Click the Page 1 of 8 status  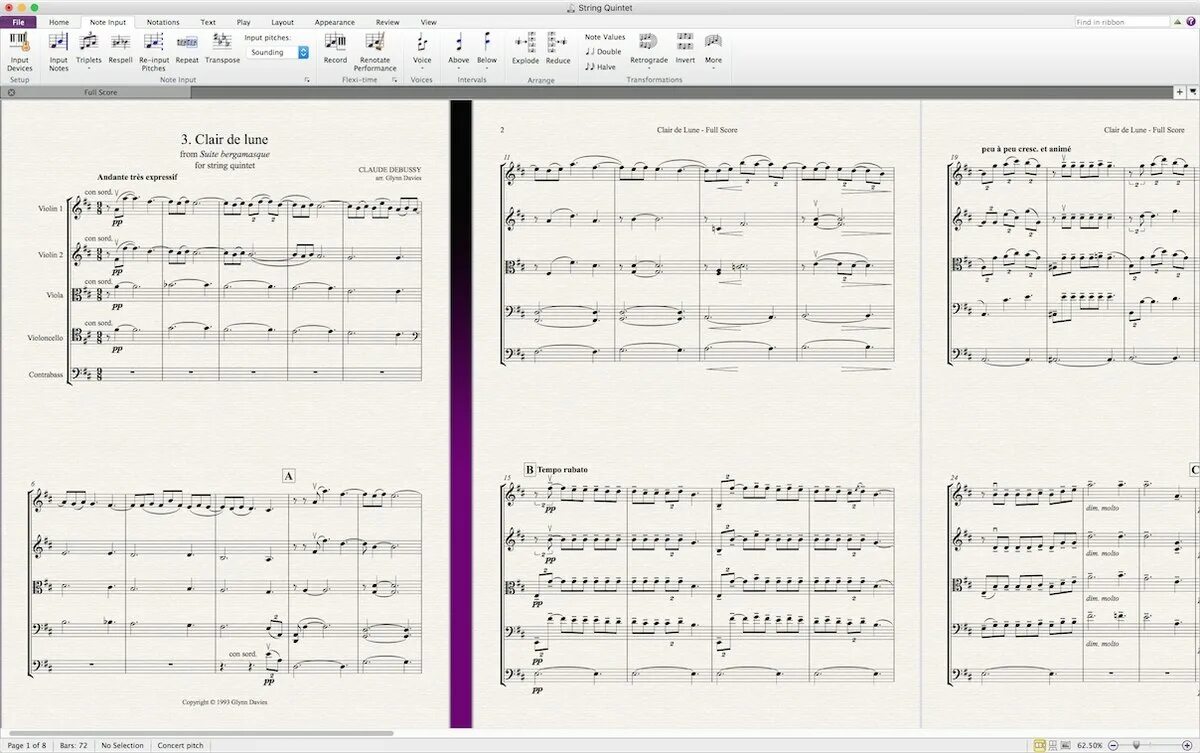point(26,745)
